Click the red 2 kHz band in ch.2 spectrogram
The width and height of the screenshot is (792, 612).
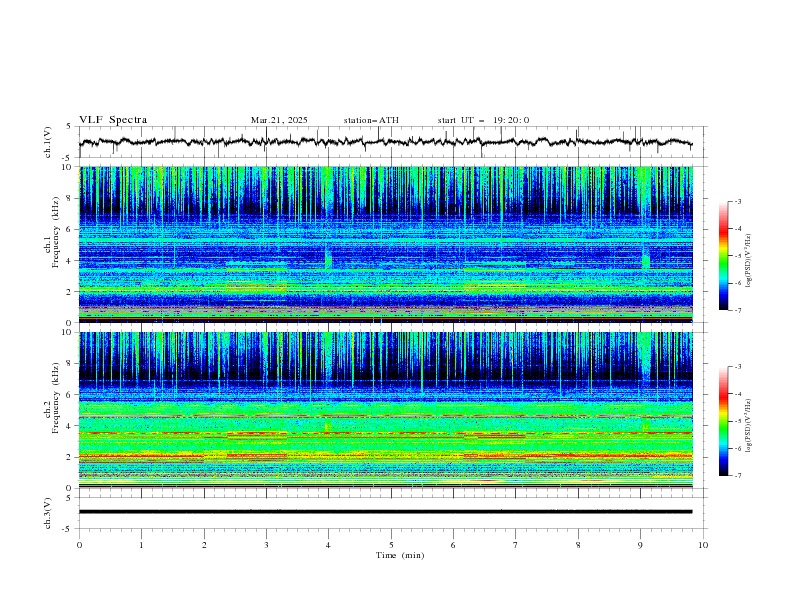click(x=385, y=456)
